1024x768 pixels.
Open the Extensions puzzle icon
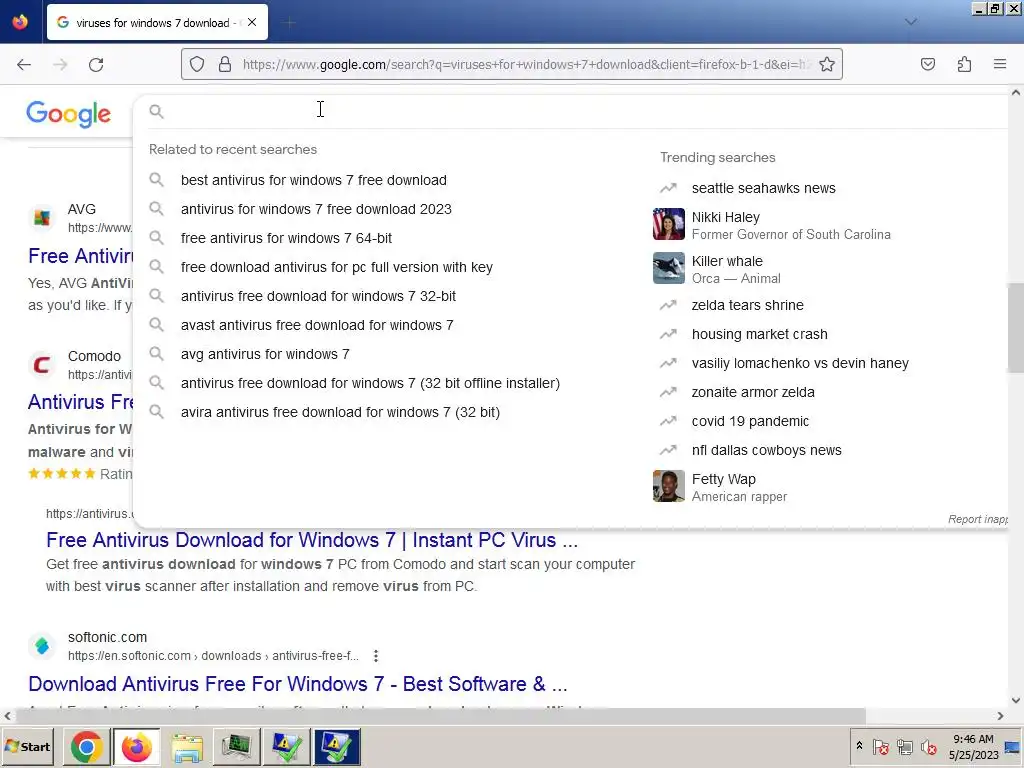964,64
